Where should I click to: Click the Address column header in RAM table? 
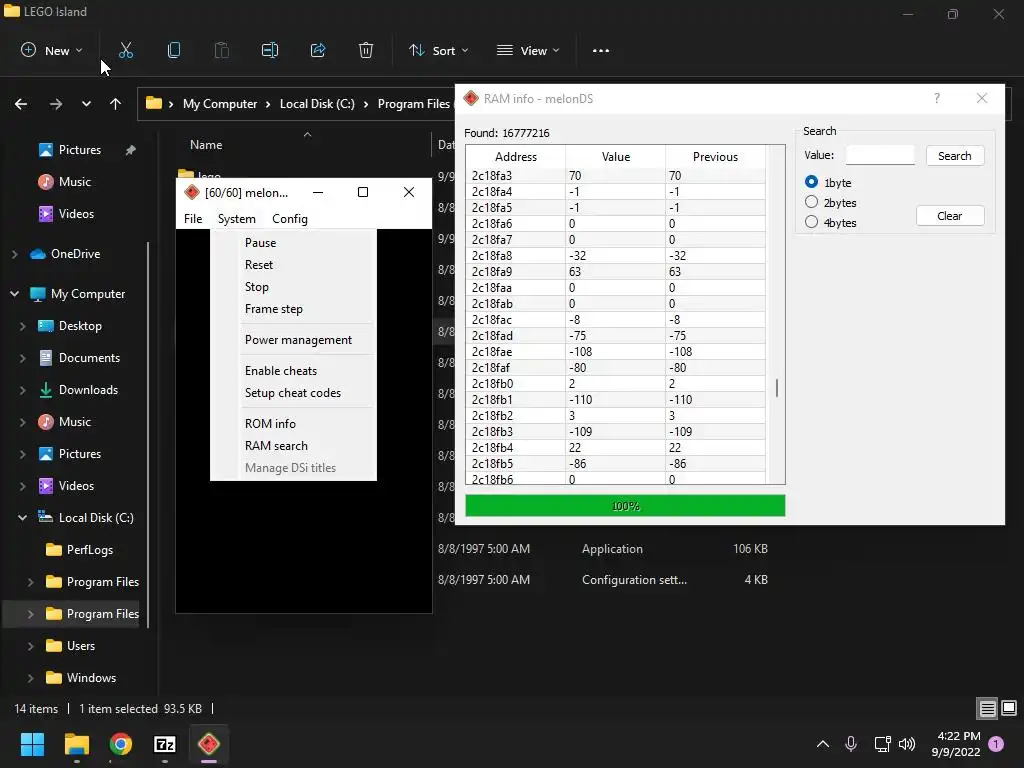(x=516, y=157)
